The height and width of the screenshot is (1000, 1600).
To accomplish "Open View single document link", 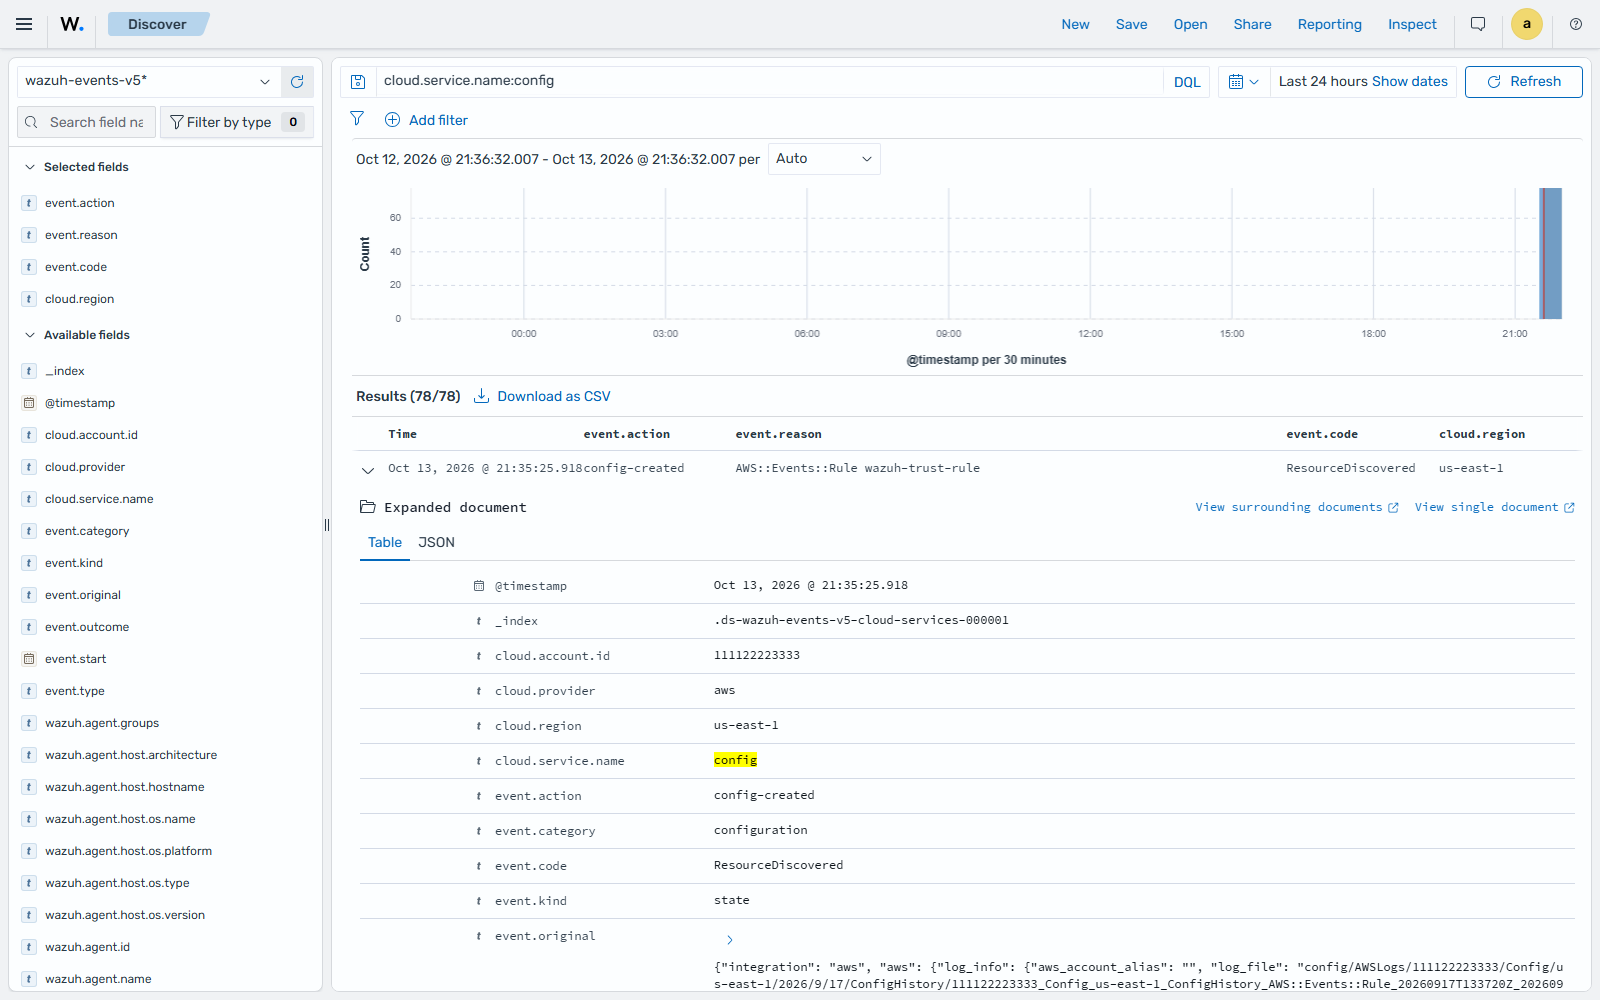I will click(1494, 507).
